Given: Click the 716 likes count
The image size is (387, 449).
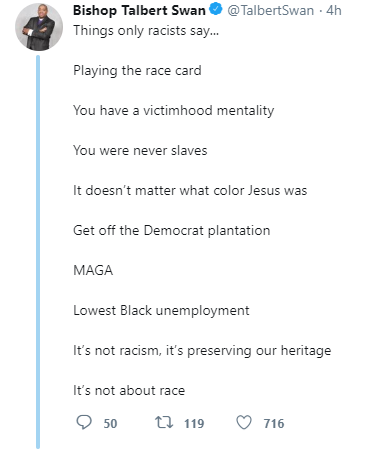Looking at the screenshot, I should [274, 424].
